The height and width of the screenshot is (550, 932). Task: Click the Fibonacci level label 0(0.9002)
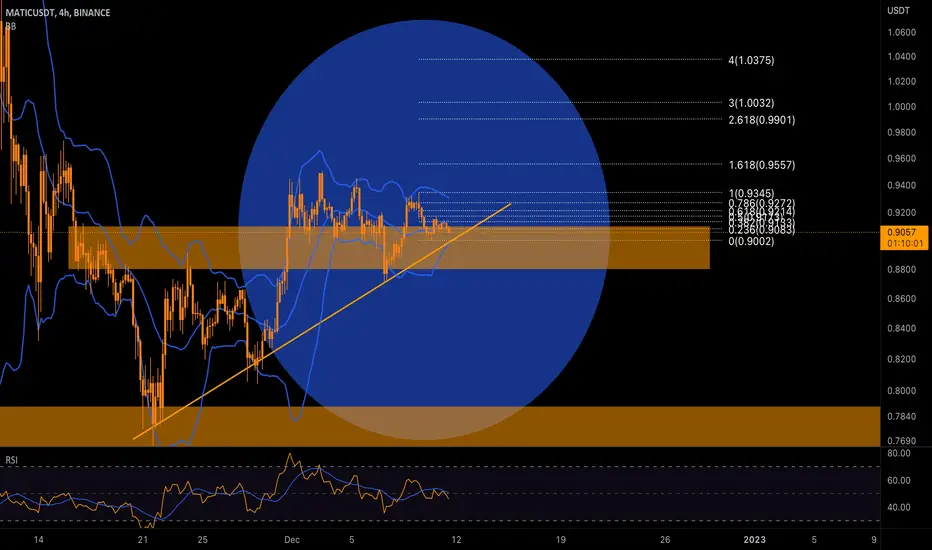click(x=751, y=241)
